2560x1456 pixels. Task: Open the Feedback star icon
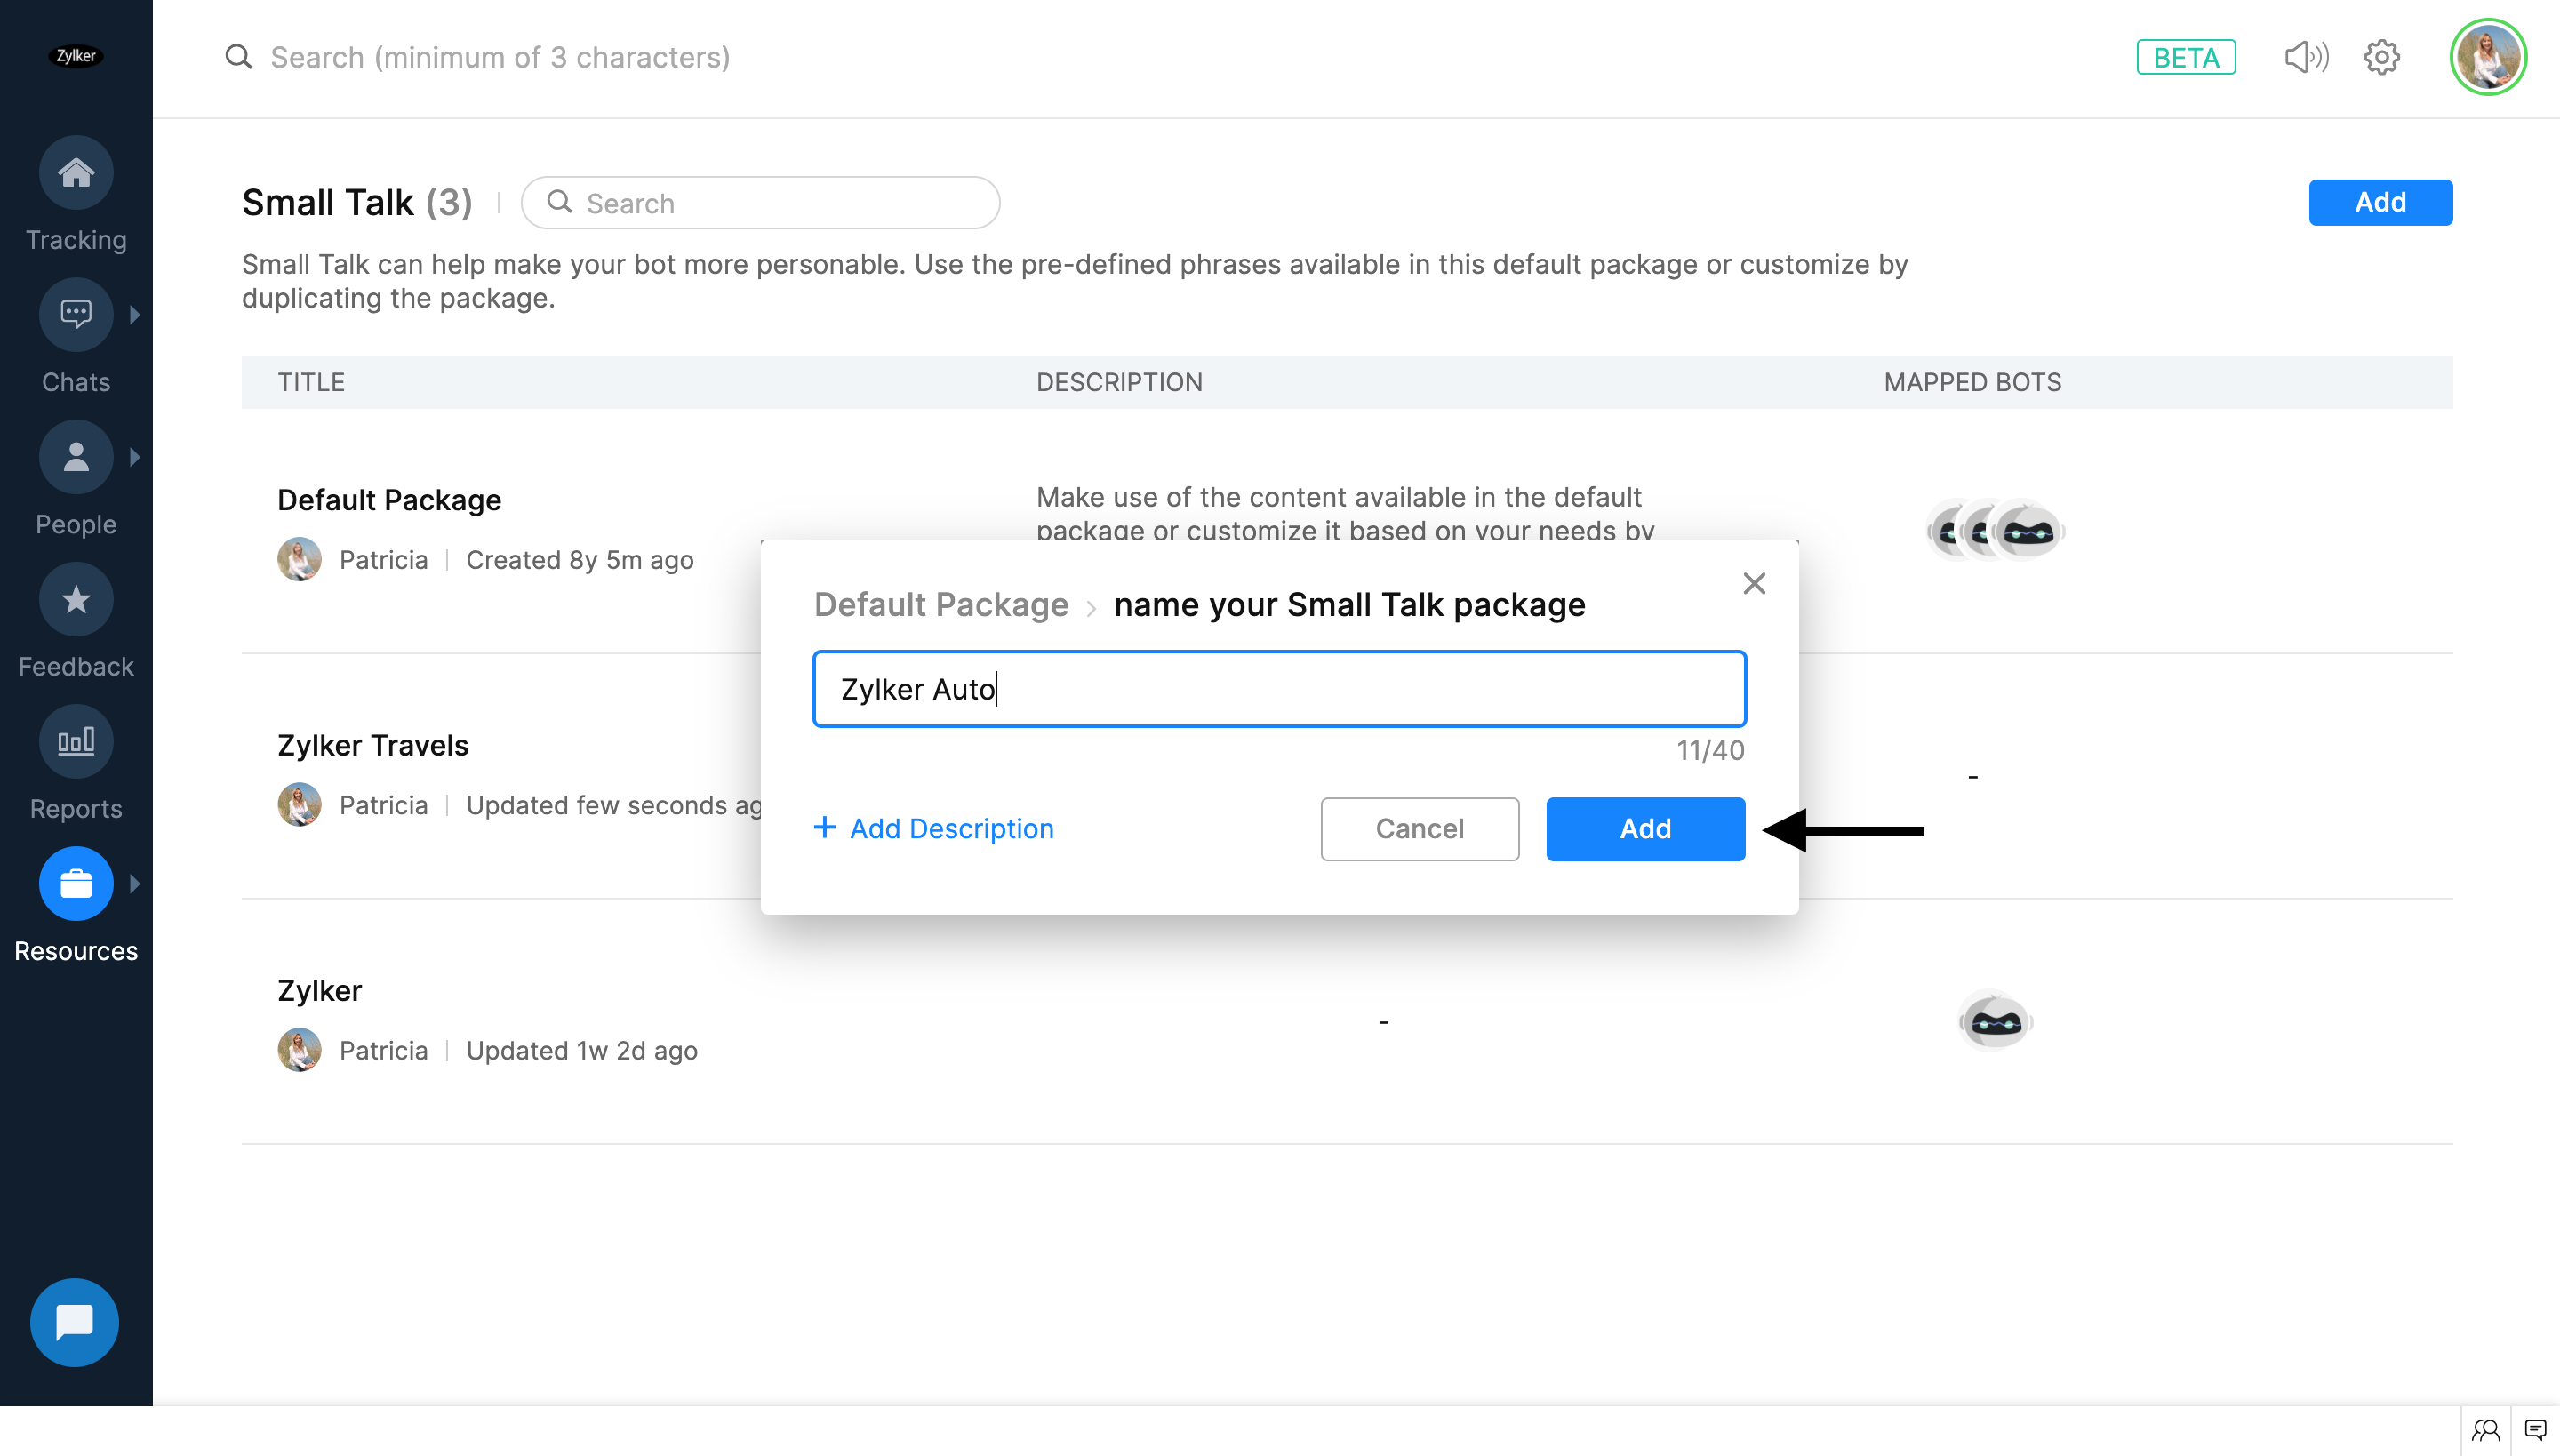click(76, 600)
